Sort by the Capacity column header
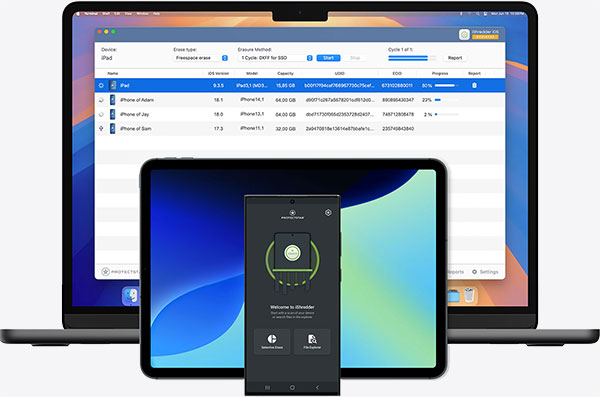Image resolution: width=600 pixels, height=397 pixels. pos(285,73)
